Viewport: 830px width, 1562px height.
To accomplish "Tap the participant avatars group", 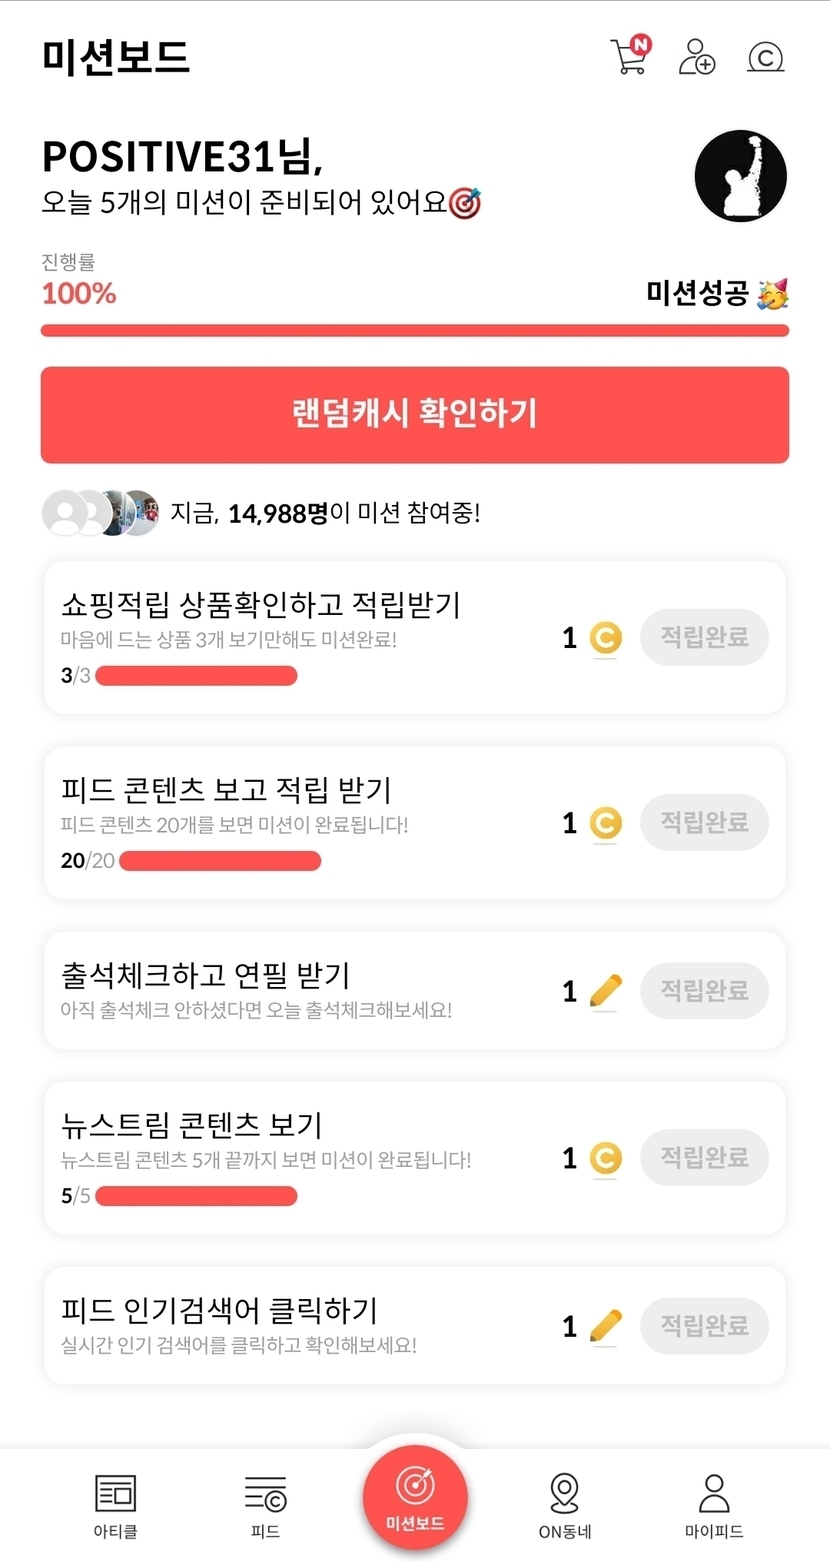I will pos(100,514).
